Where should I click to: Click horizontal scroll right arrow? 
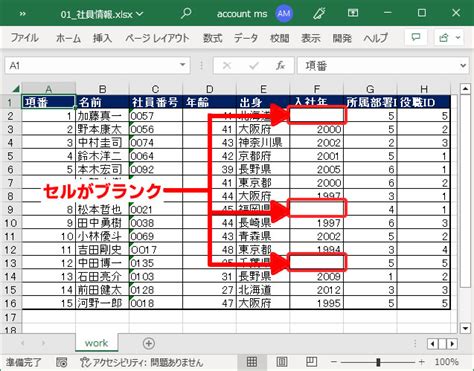click(452, 344)
